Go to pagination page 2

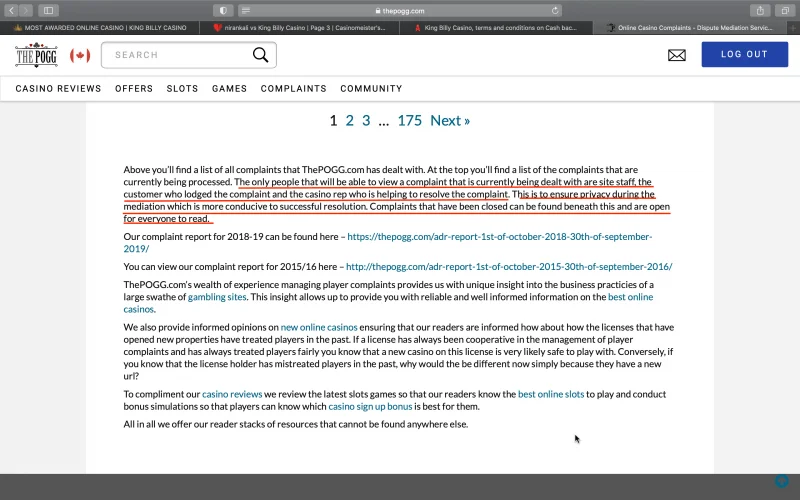pyautogui.click(x=349, y=120)
